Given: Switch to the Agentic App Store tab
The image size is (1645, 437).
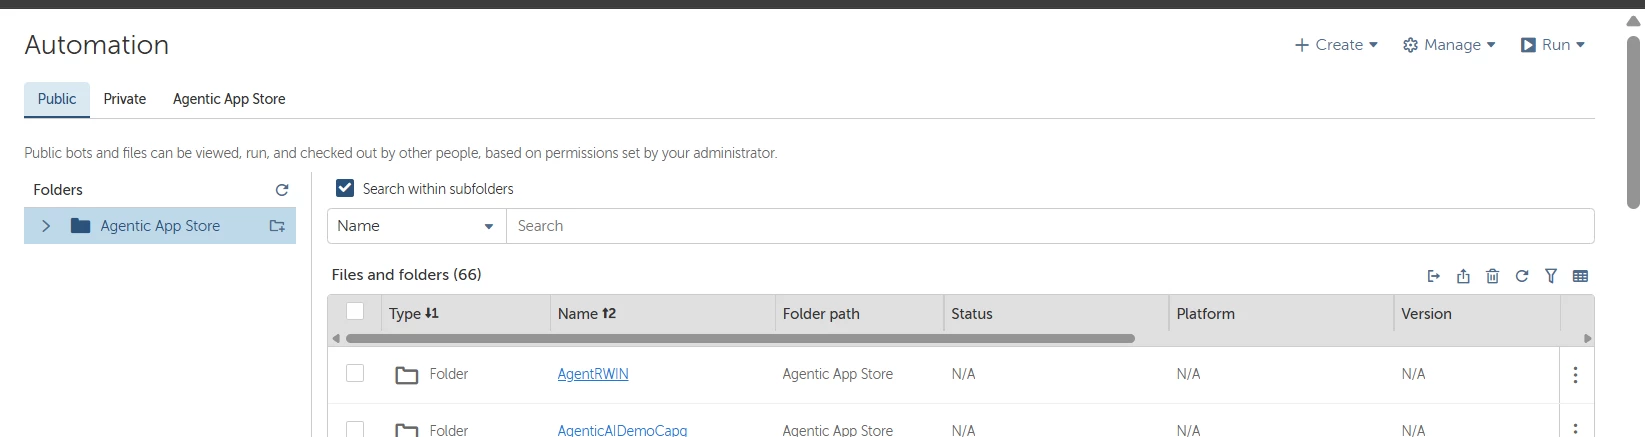Looking at the screenshot, I should pos(229,99).
